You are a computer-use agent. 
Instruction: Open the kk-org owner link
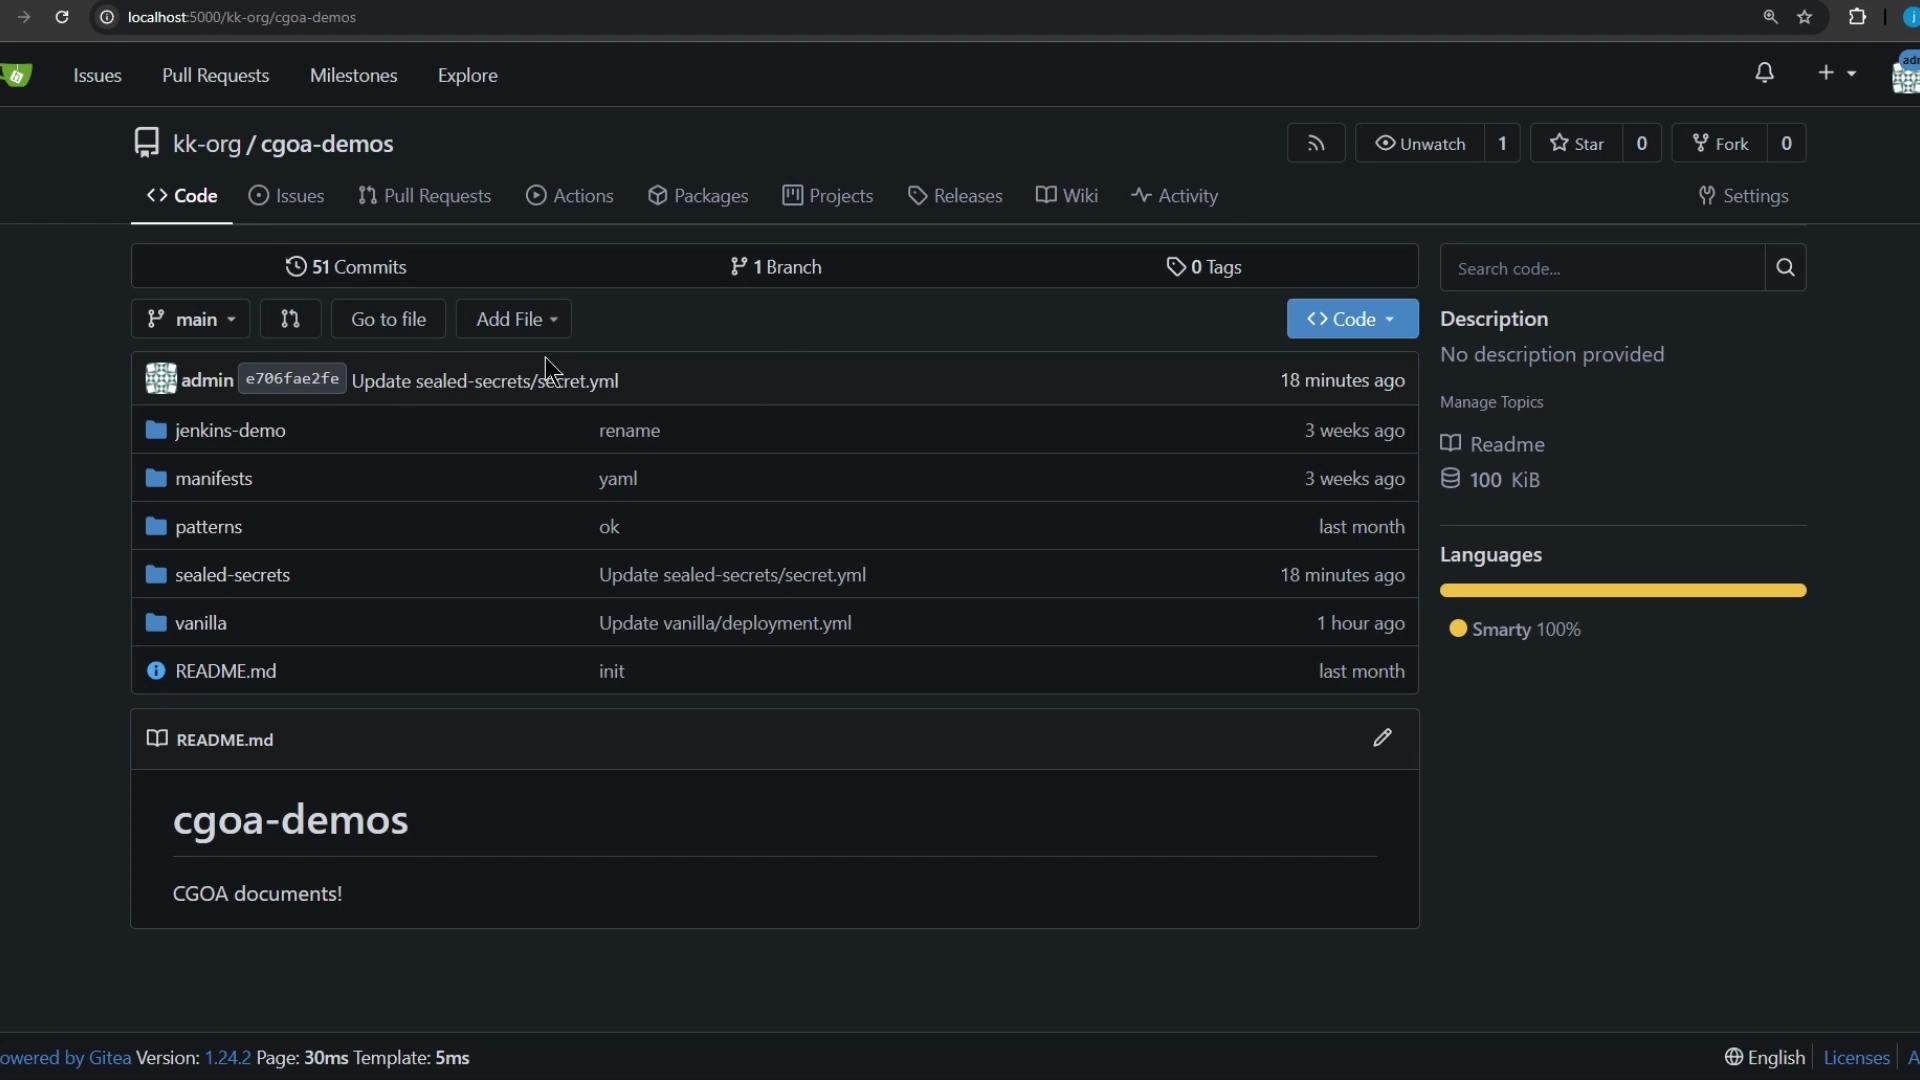(207, 144)
